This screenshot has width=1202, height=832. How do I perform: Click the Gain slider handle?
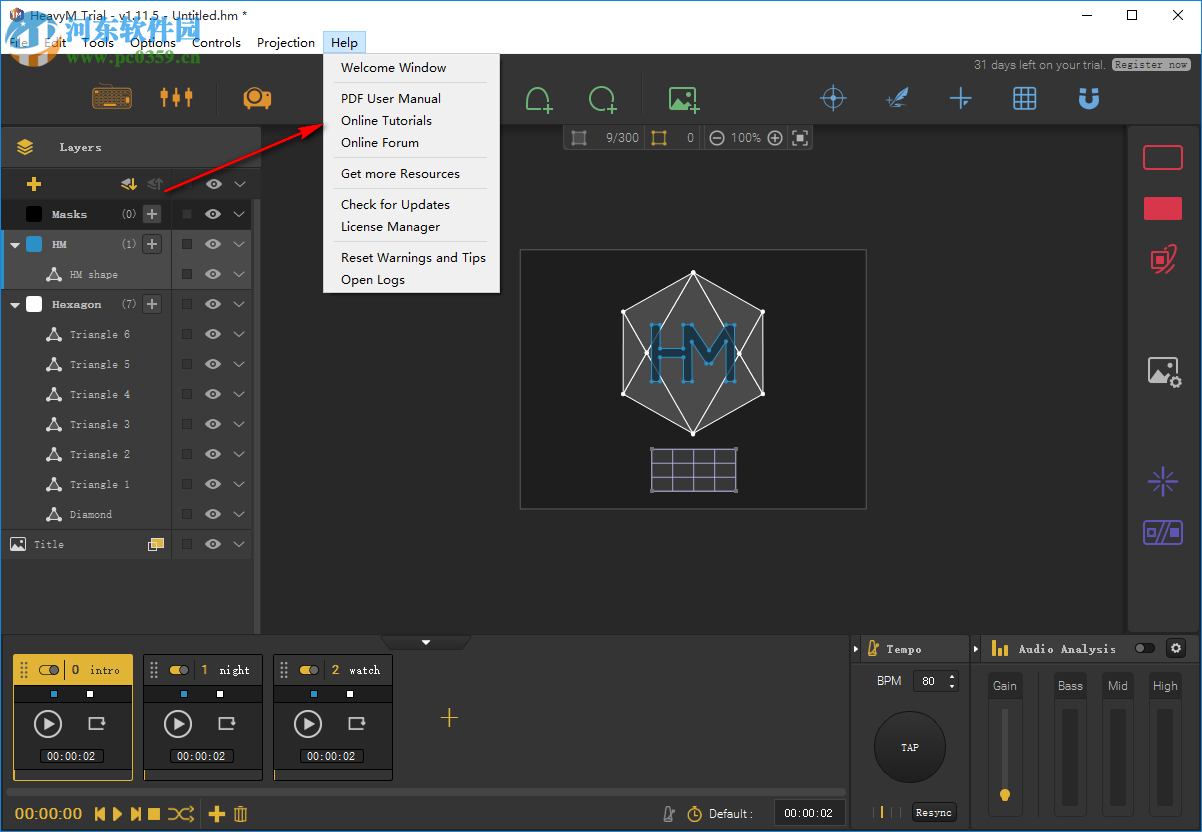pos(1005,794)
